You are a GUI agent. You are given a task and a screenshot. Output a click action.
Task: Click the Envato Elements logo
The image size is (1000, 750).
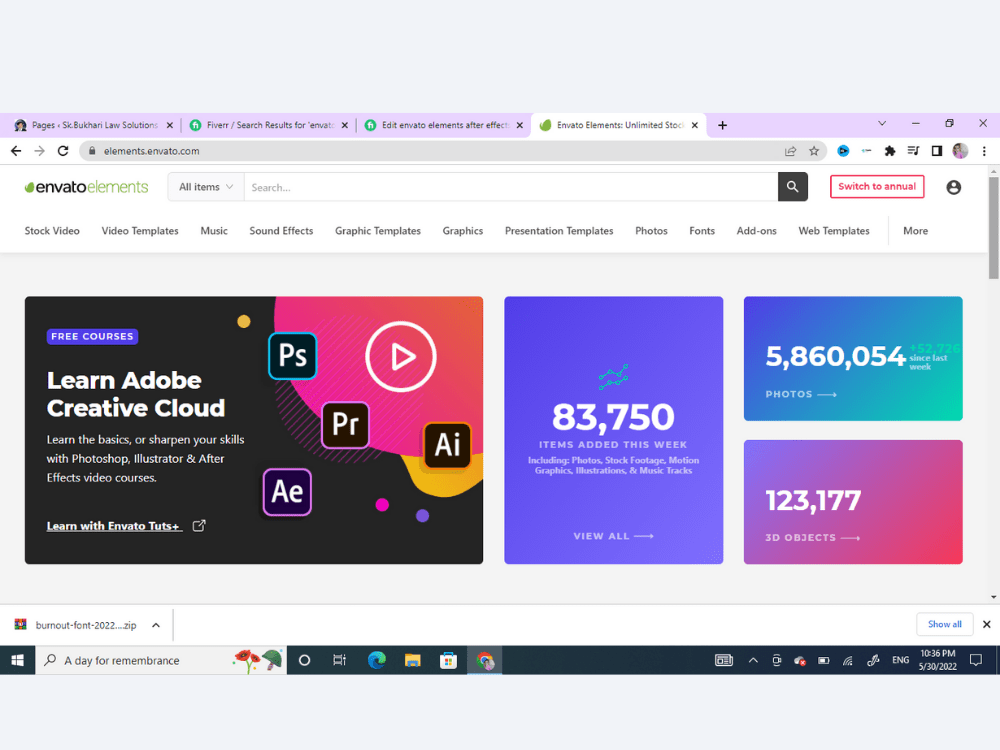coord(86,187)
